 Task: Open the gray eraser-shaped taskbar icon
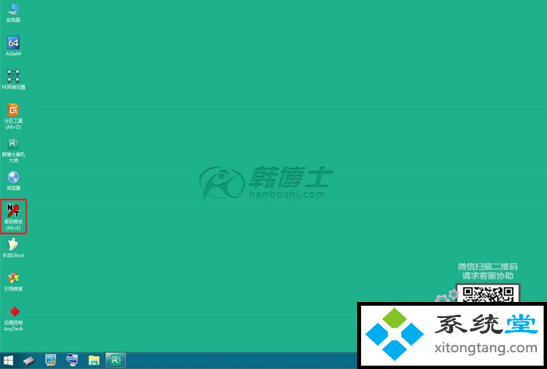point(29,361)
